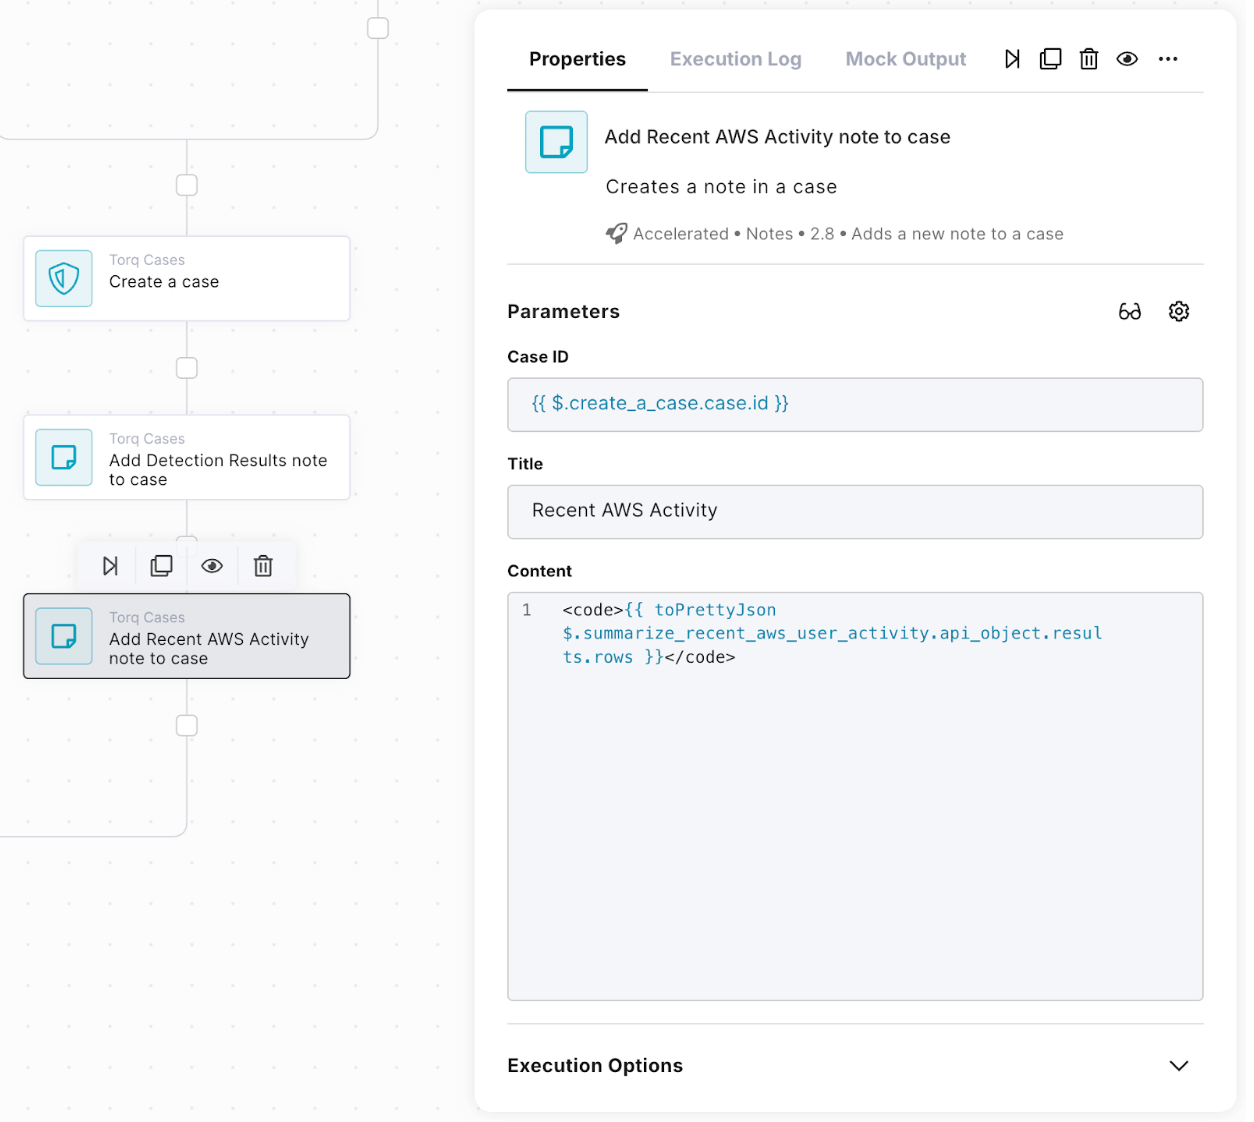This screenshot has height=1122, width=1254.
Task: Open the Parameters settings gear
Action: [1179, 312]
